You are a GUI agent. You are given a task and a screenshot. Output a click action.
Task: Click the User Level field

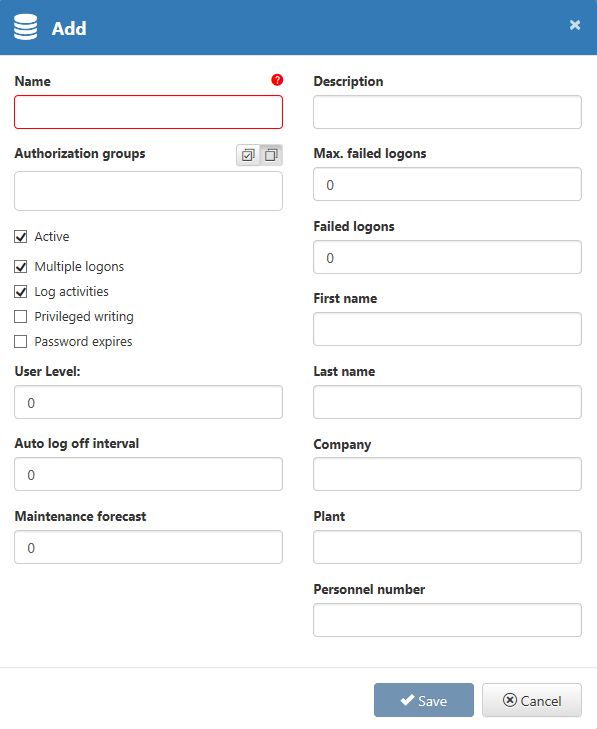pos(148,402)
